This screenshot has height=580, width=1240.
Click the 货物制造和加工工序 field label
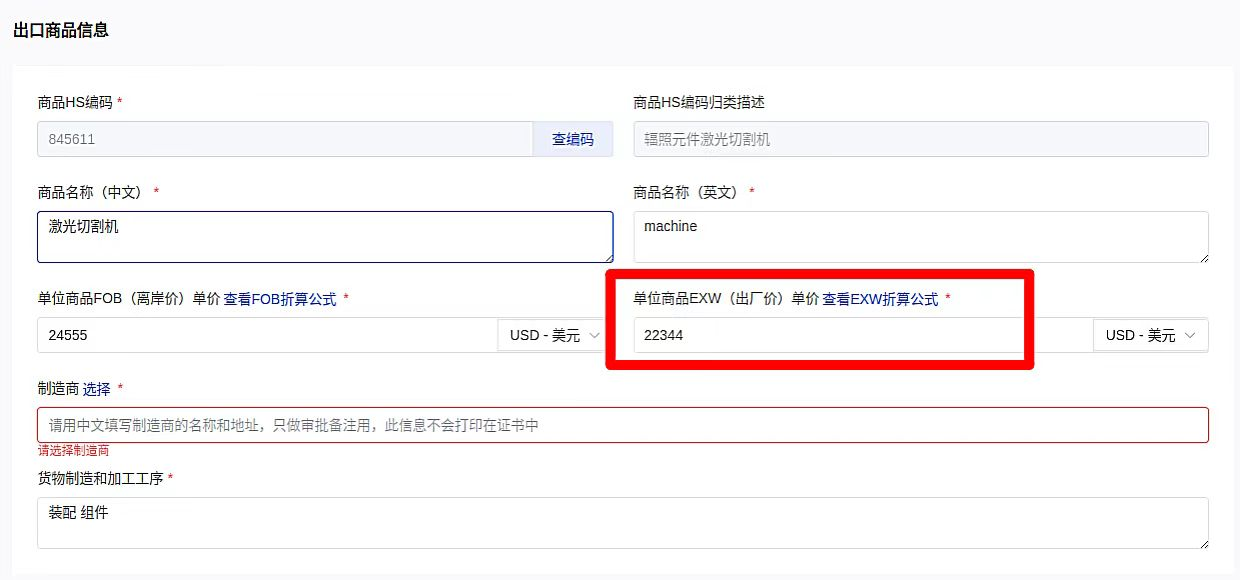(100, 479)
